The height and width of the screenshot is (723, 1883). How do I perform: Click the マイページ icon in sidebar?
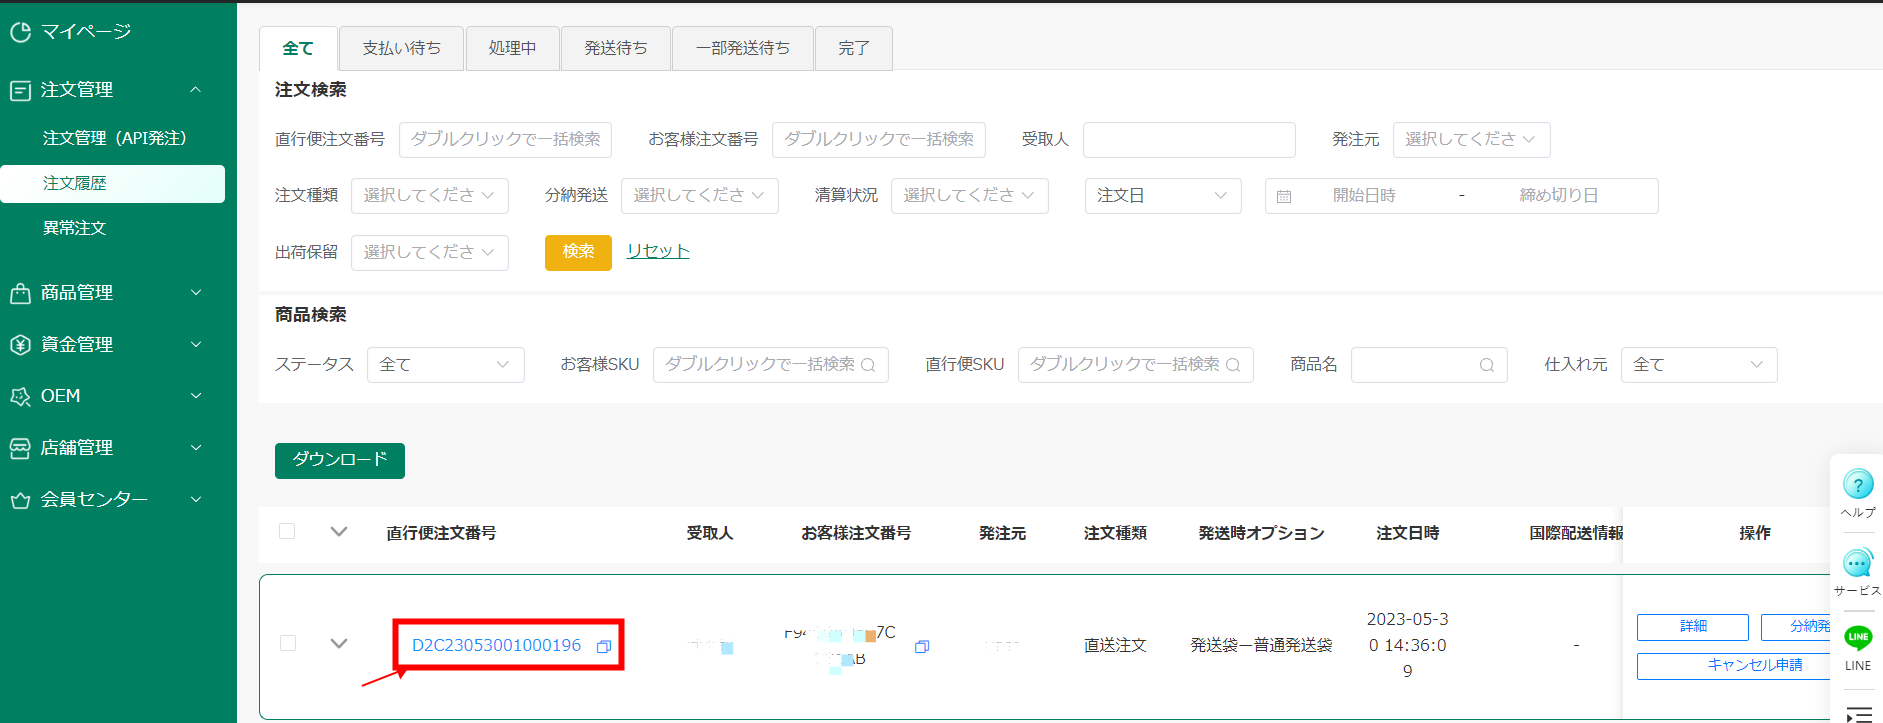click(x=20, y=32)
